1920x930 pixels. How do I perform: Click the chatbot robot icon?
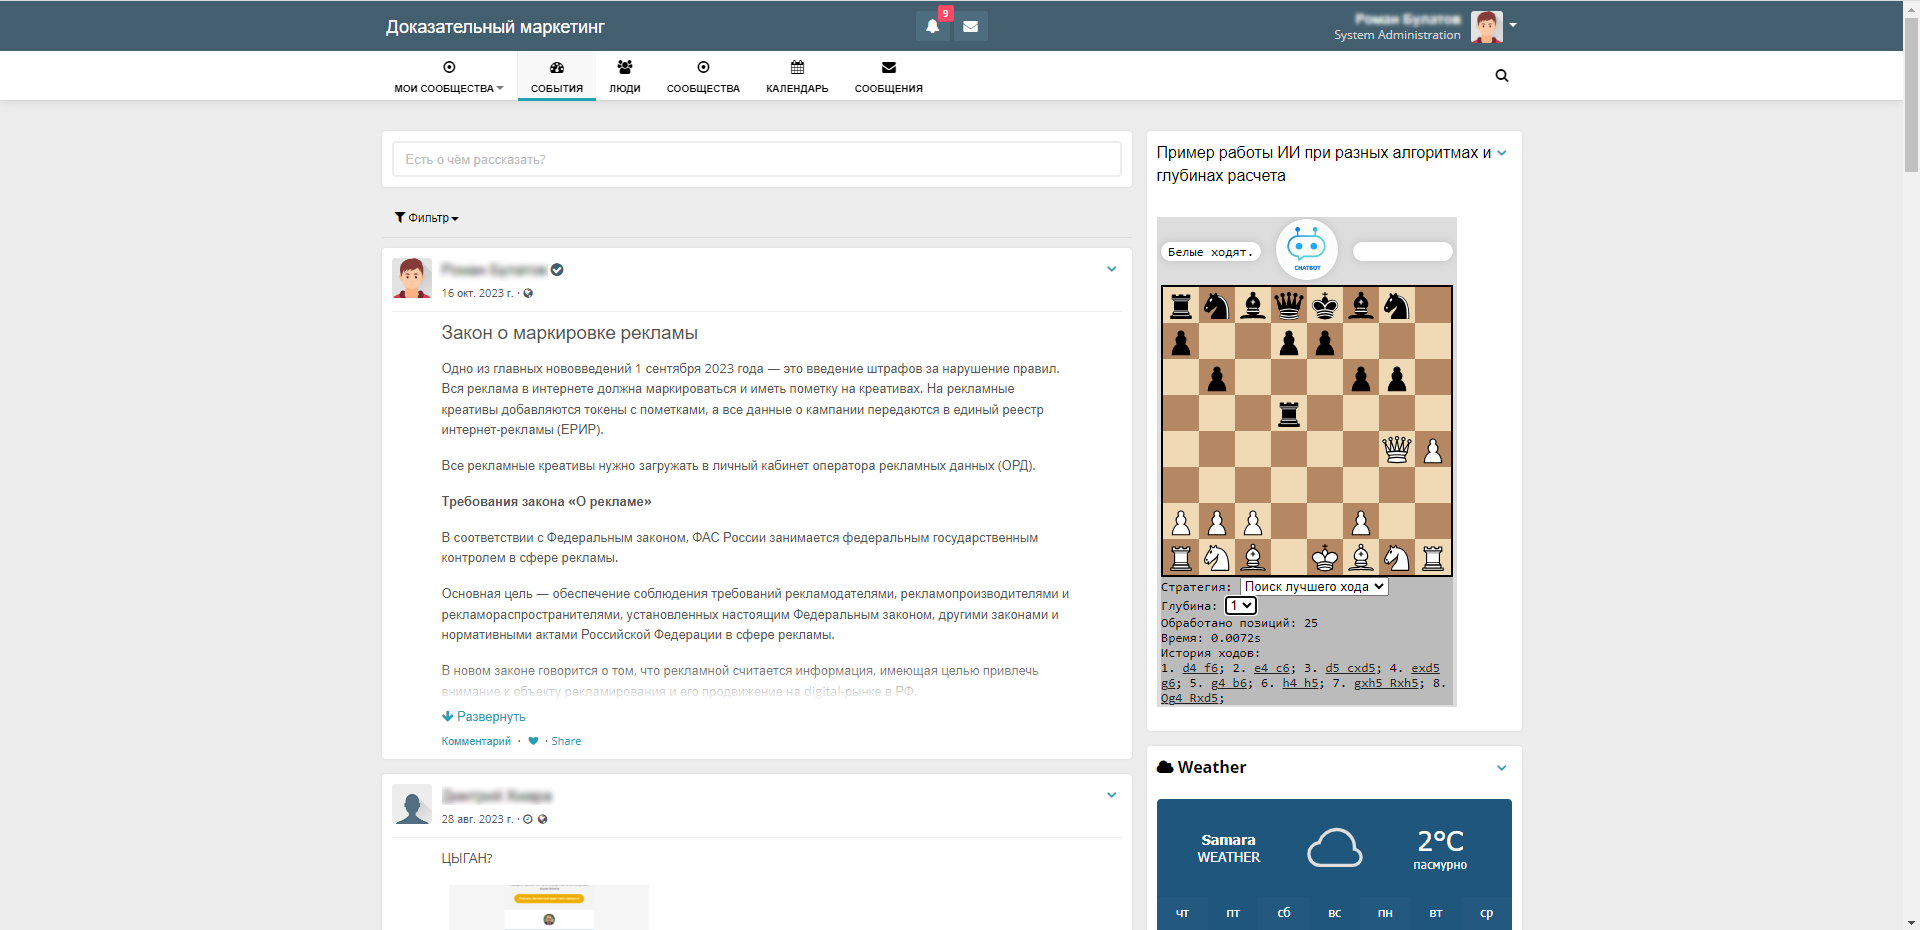pos(1307,248)
